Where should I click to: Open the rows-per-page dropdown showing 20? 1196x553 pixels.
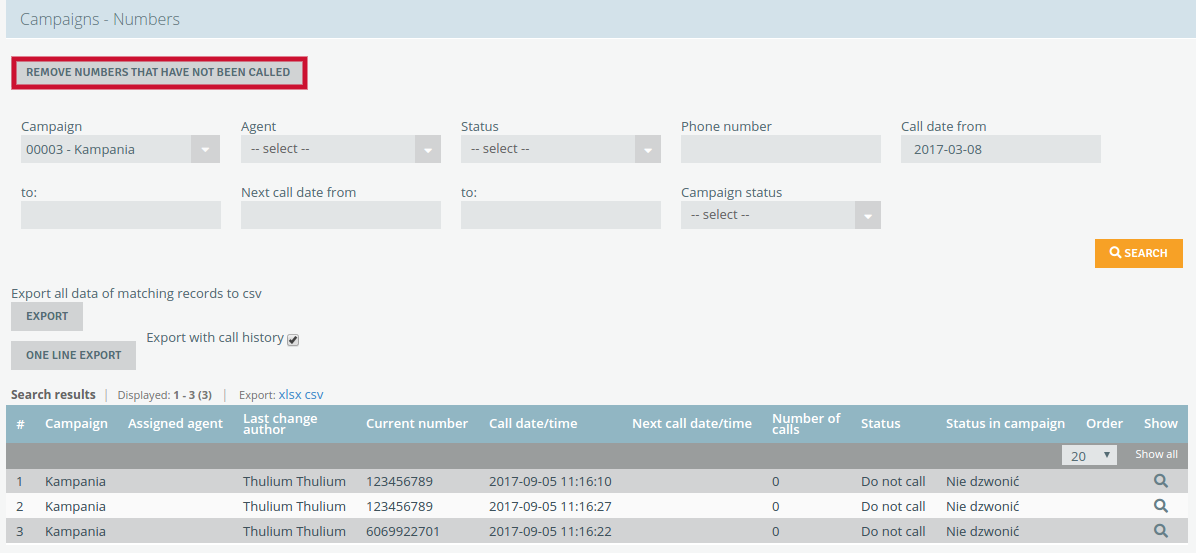click(x=1089, y=455)
